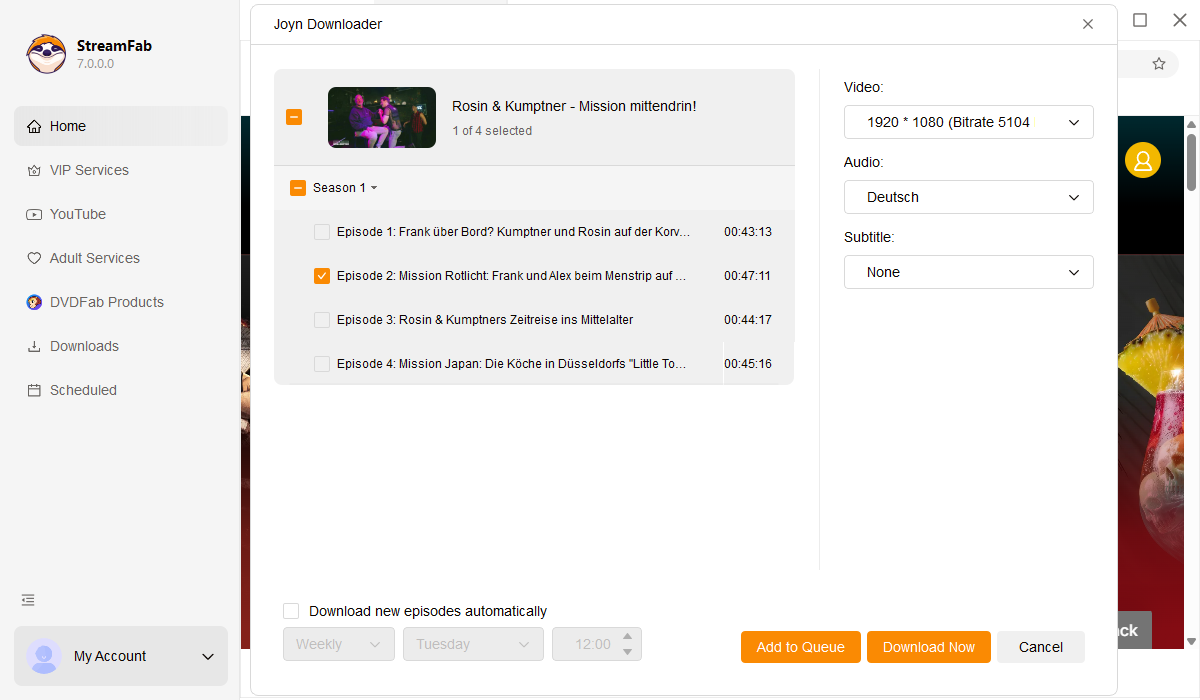This screenshot has width=1200, height=700.
Task: Go to Downloads in the sidebar
Action: click(x=84, y=346)
